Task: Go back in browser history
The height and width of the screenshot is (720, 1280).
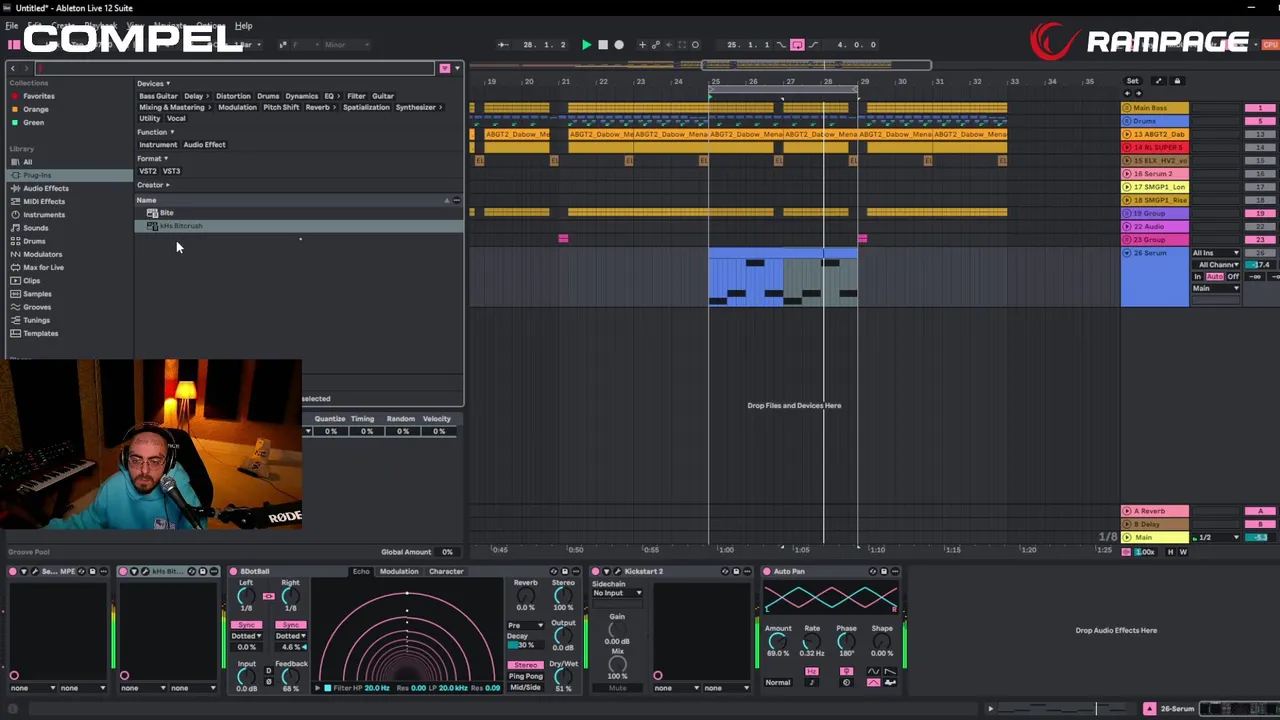Action: click(12, 68)
